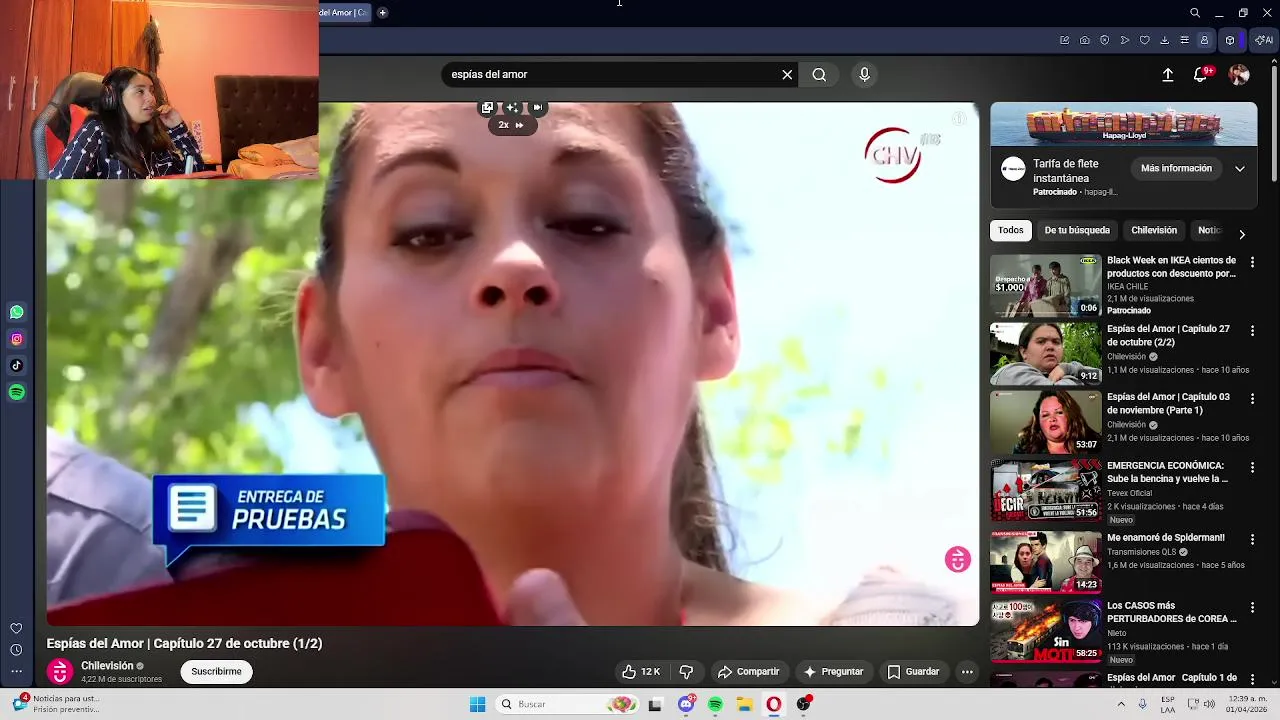Open options for CASOS más PERTURBADORES video
Screen dimensions: 1280x720
[1252, 607]
